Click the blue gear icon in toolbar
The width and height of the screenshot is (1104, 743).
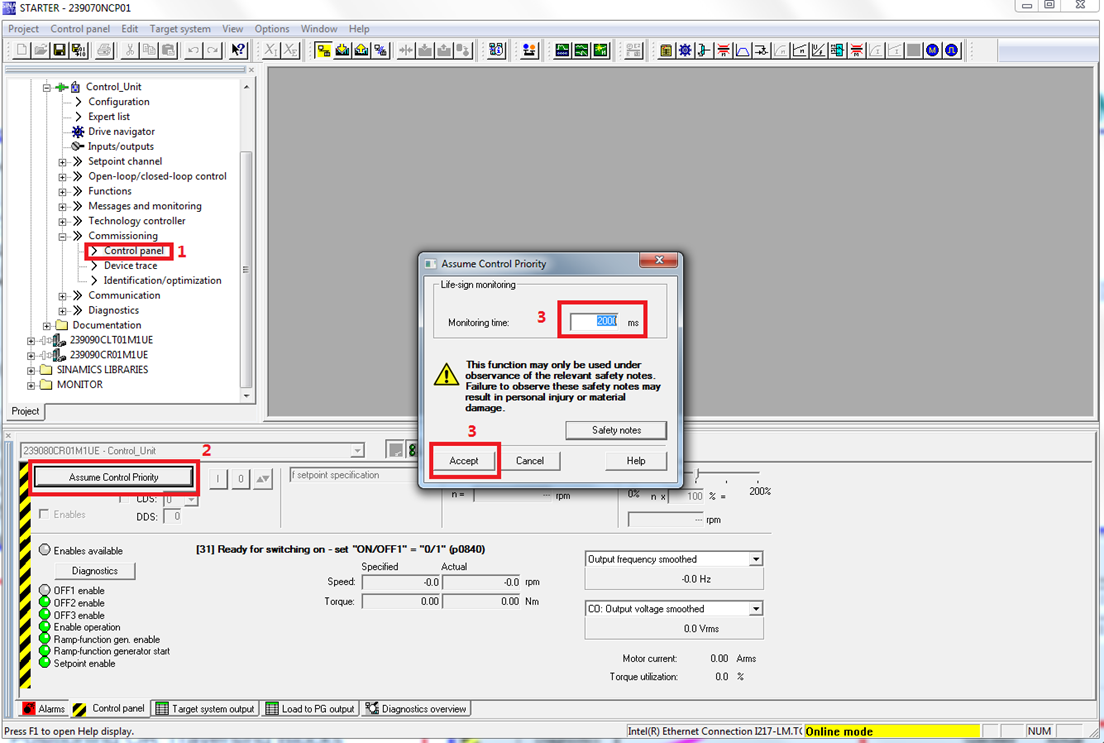coord(685,50)
